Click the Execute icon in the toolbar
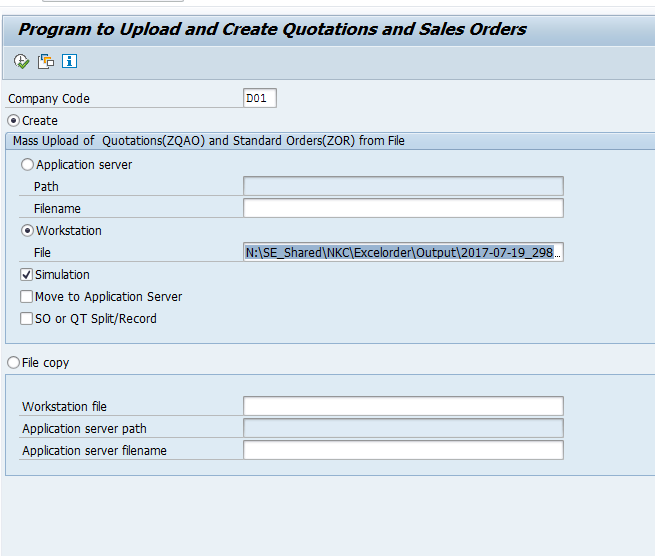The width and height of the screenshot is (655, 556). click(x=22, y=62)
